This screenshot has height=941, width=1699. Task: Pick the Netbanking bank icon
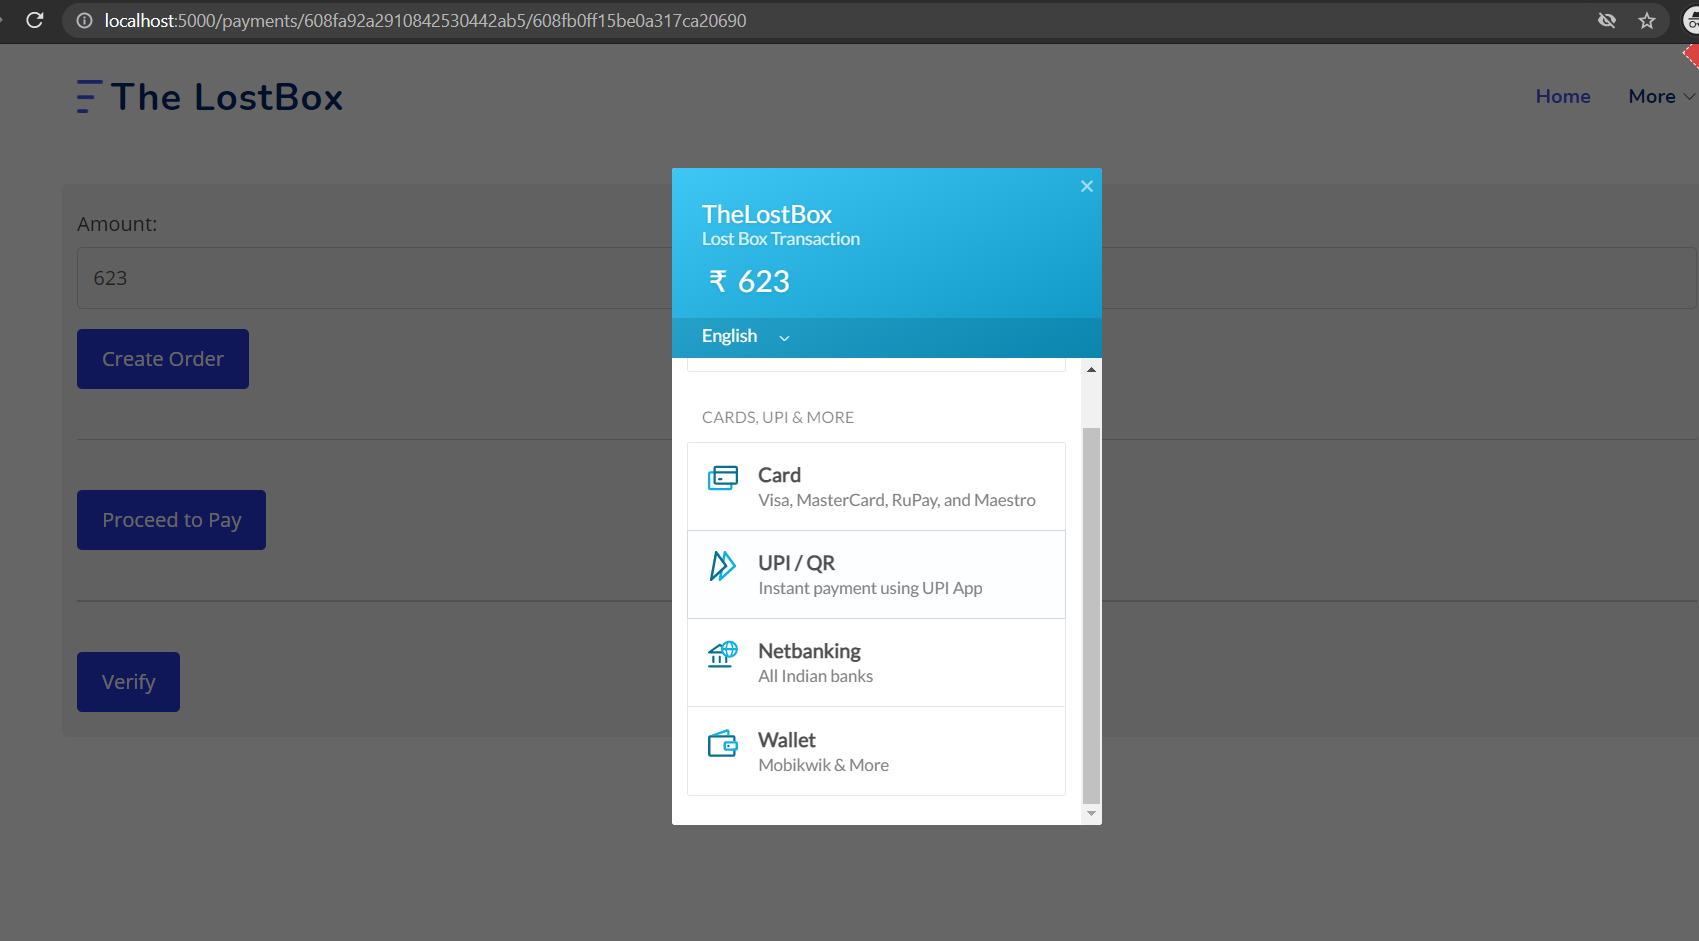click(x=723, y=654)
